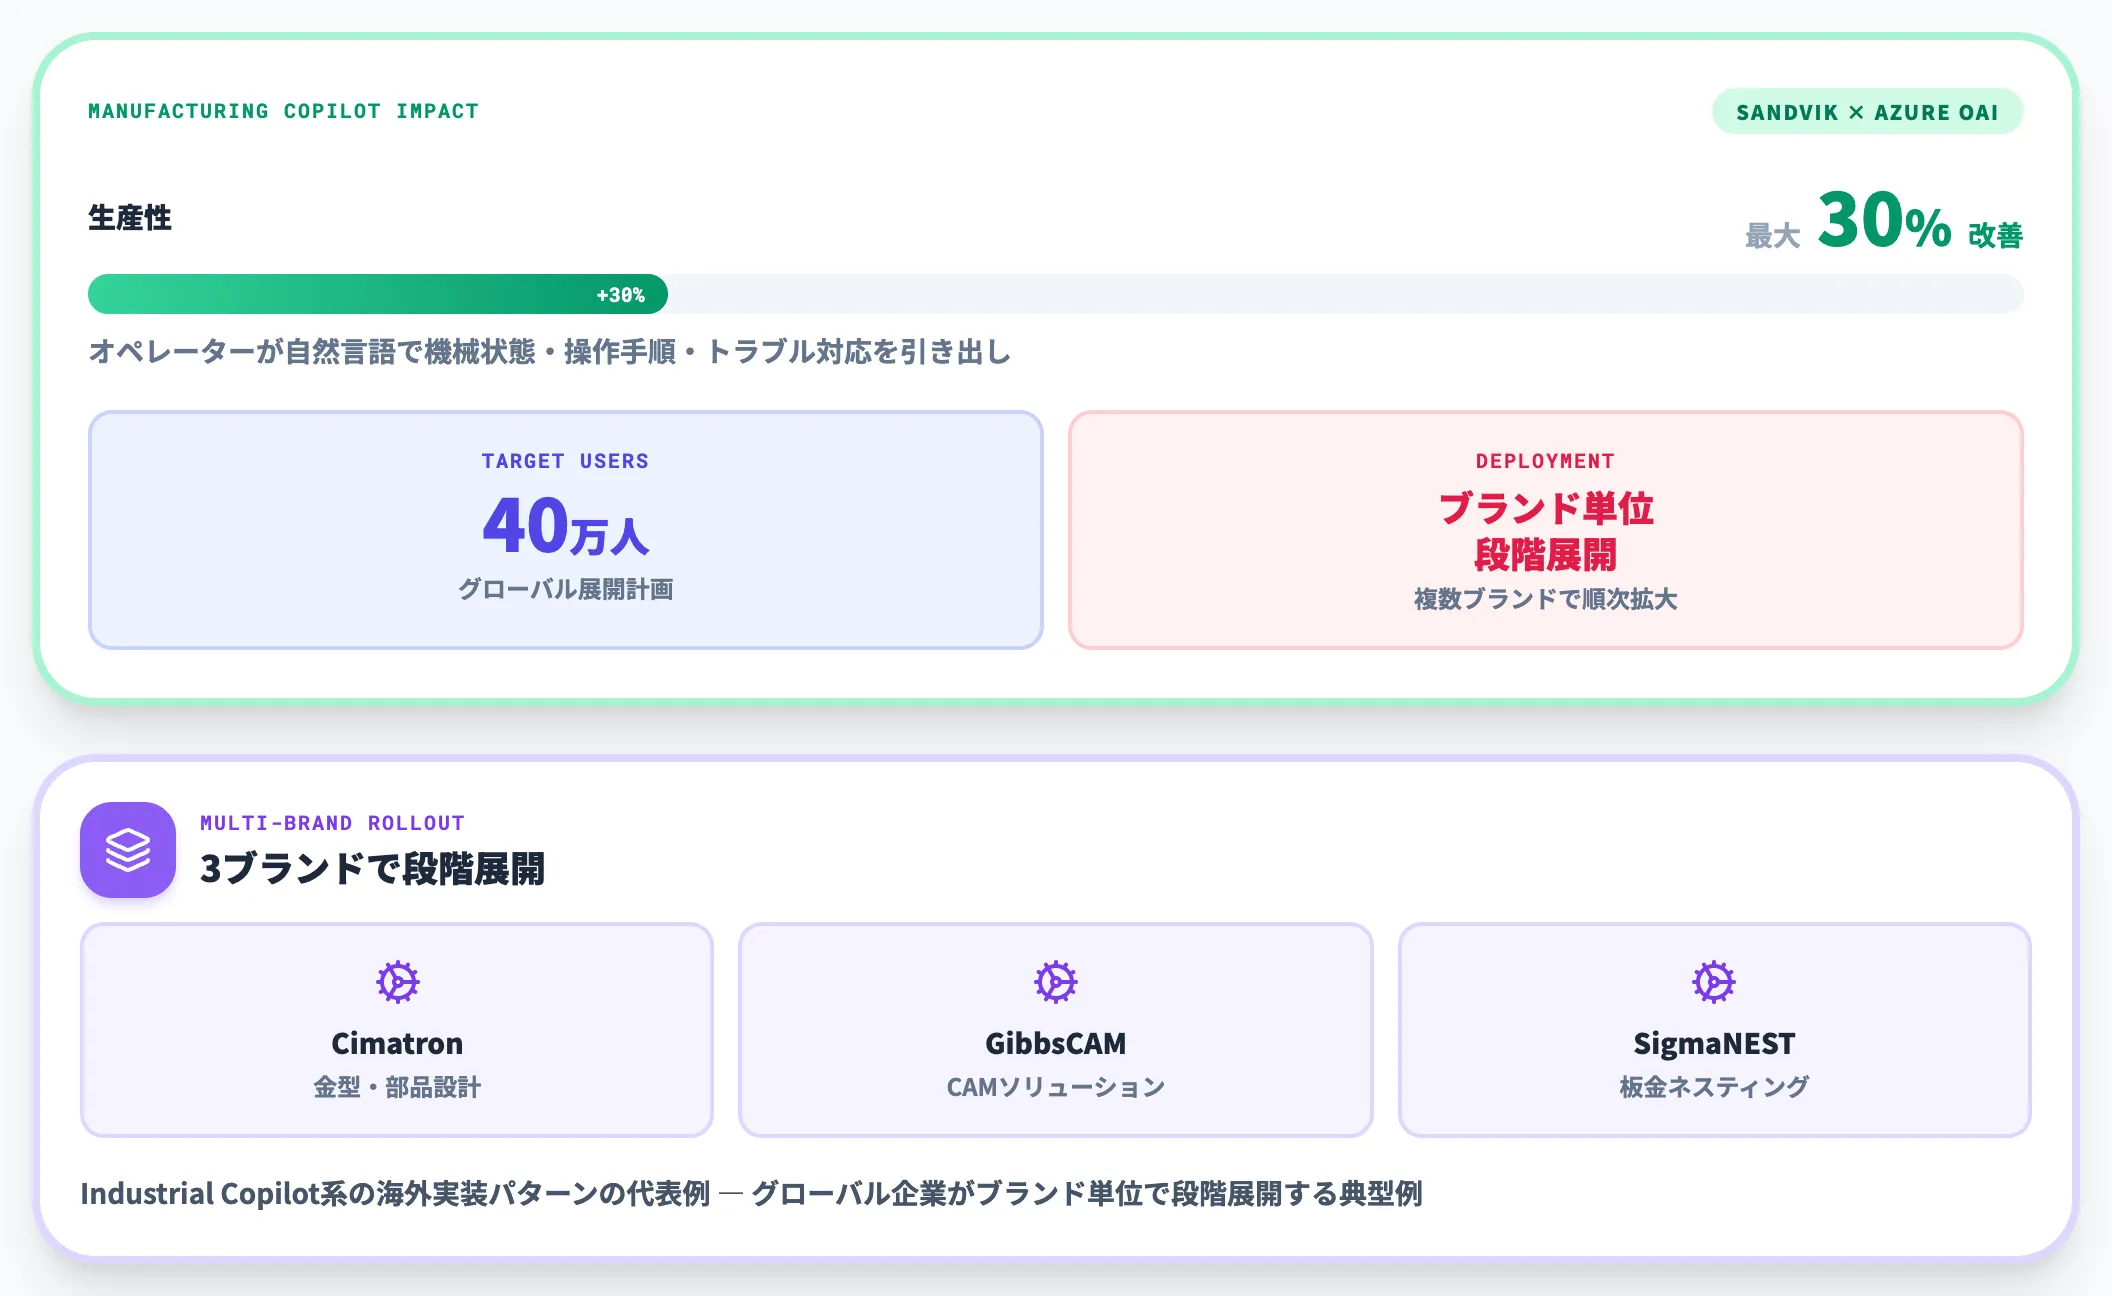
Task: Click the gear icon above SigmaNEST
Action: click(x=1714, y=982)
